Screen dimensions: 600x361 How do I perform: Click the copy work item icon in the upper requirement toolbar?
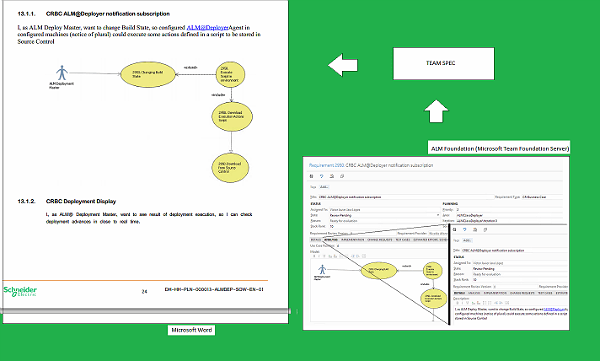pyautogui.click(x=342, y=176)
